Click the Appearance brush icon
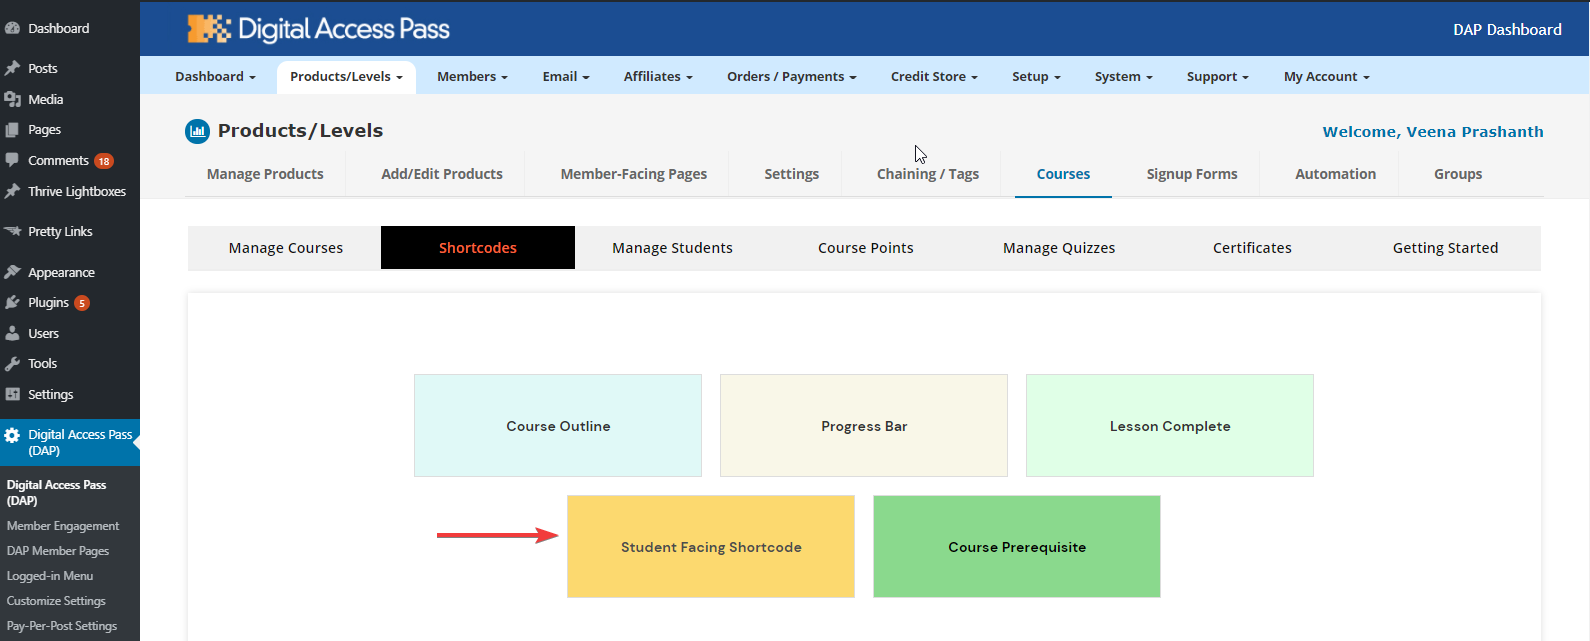This screenshot has height=641, width=1590. (13, 272)
